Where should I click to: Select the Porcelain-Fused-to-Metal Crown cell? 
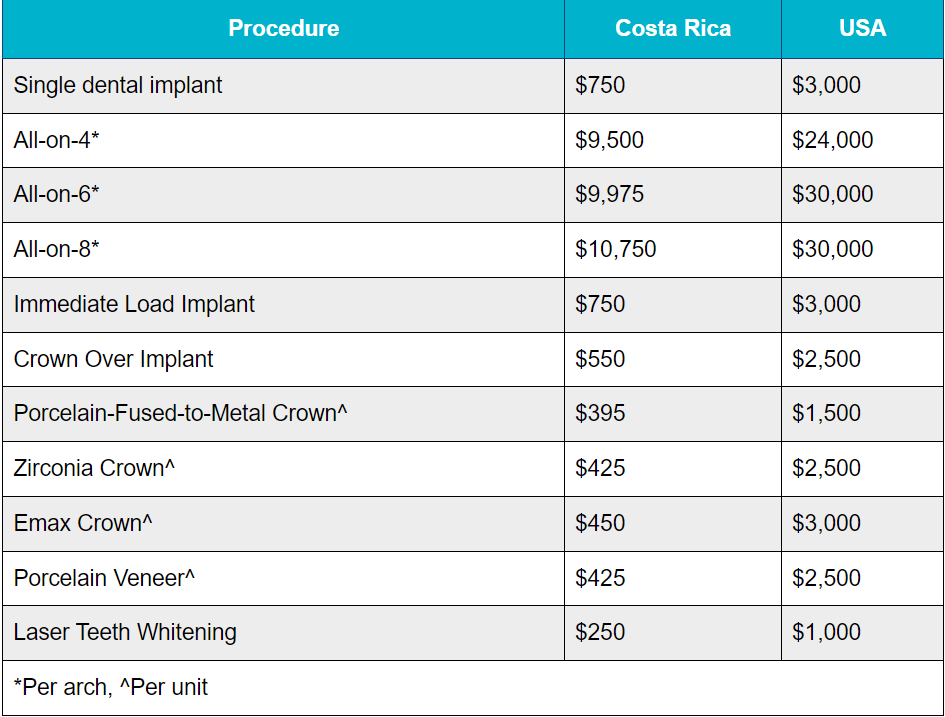[181, 413]
